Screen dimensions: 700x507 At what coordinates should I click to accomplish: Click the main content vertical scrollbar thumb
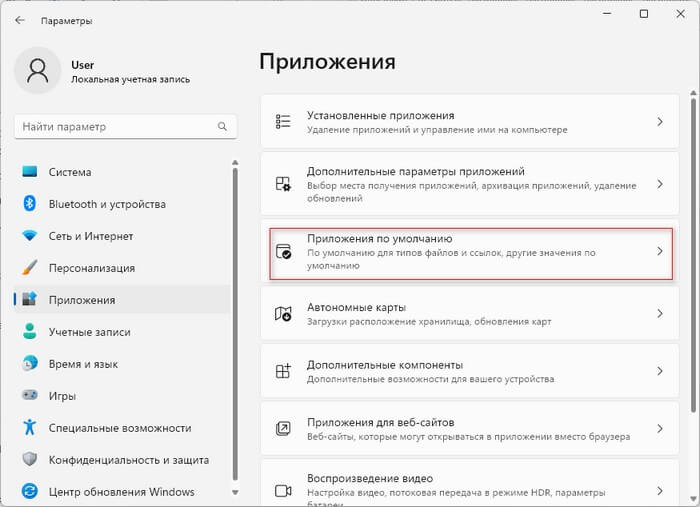click(693, 254)
